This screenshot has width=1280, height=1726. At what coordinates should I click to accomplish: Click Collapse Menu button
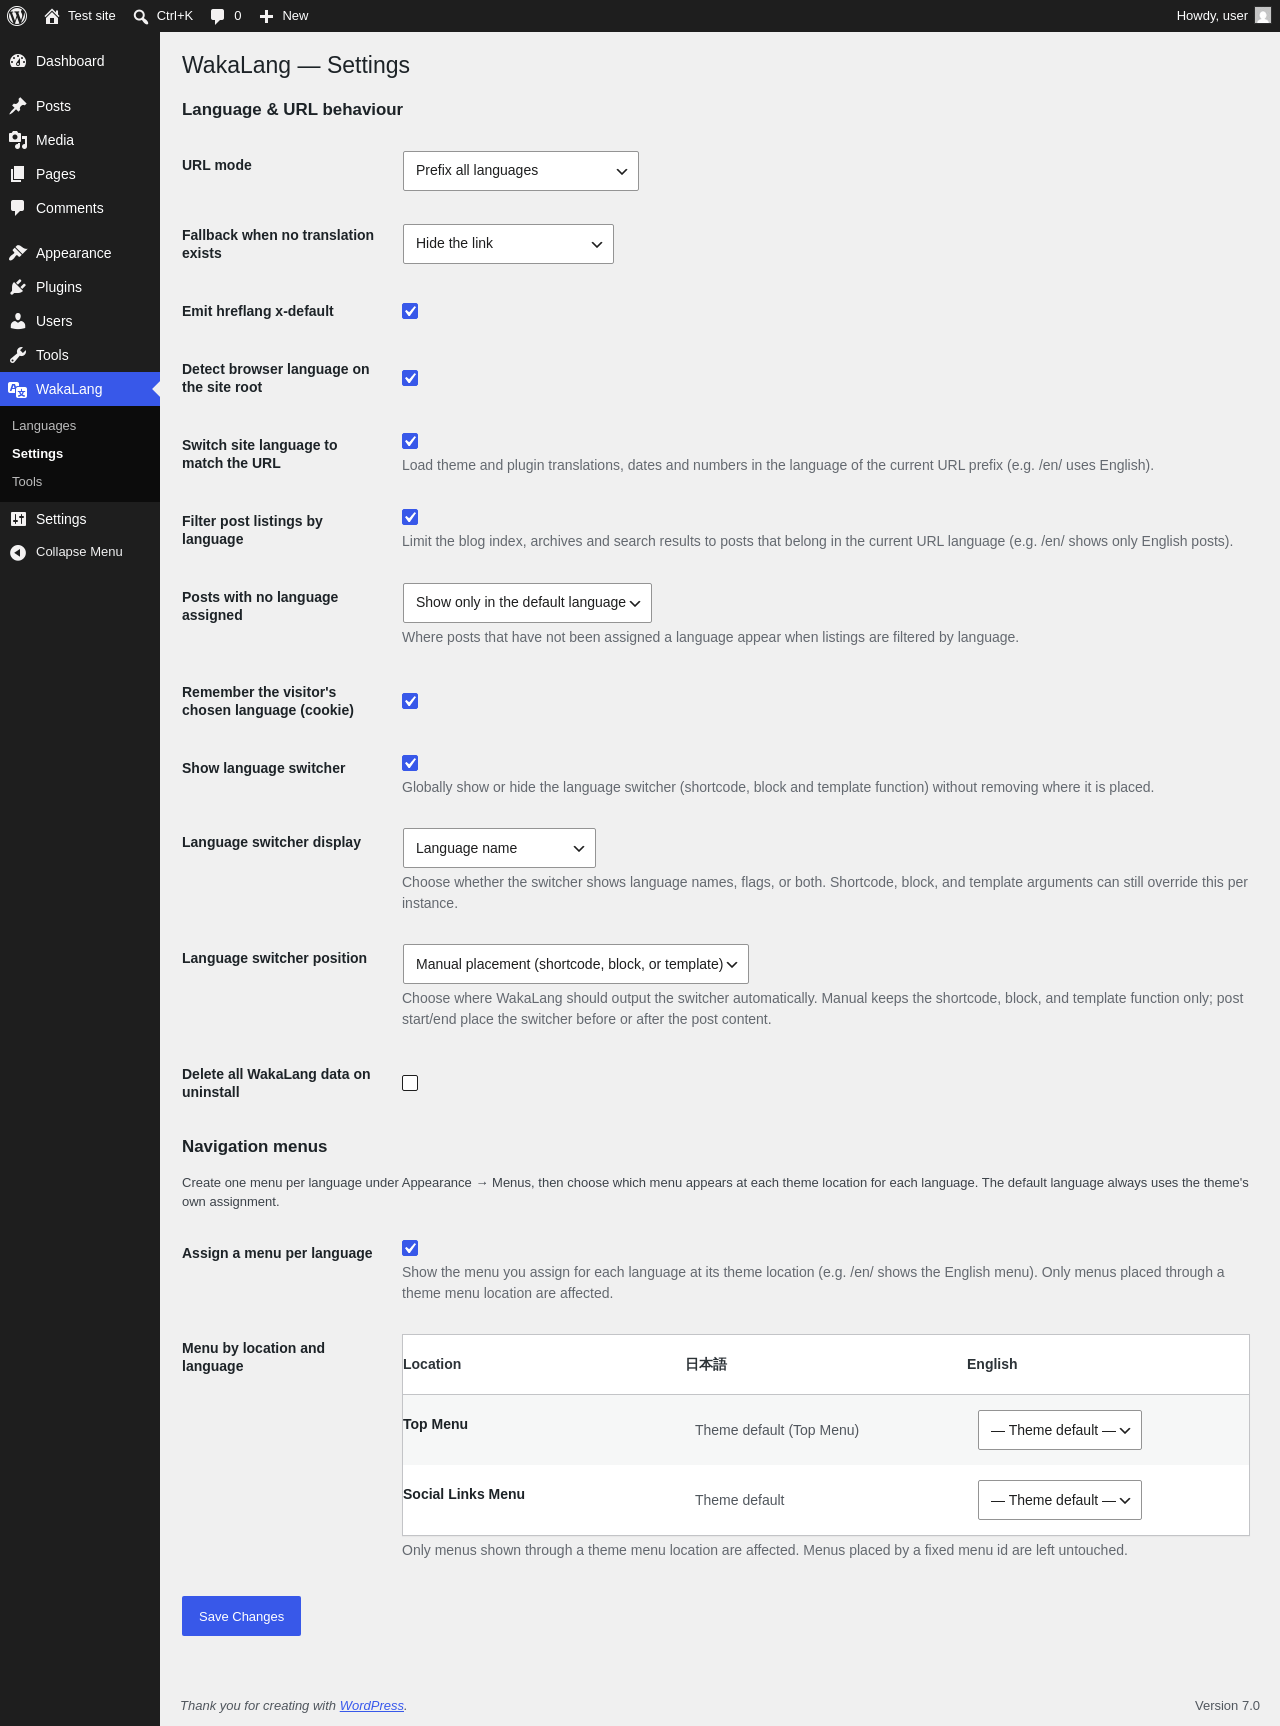point(80,552)
